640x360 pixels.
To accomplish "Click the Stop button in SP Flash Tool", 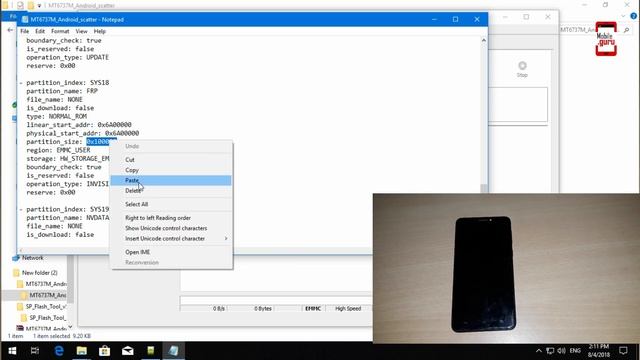I will (522, 69).
